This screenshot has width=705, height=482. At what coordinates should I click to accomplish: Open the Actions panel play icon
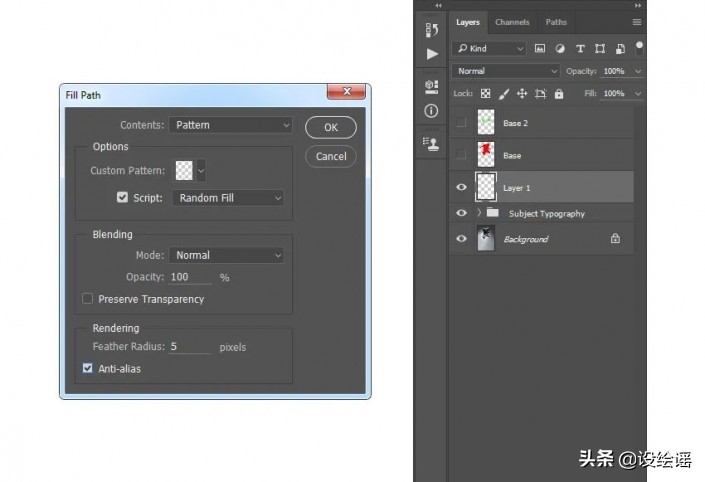pyautogui.click(x=432, y=54)
